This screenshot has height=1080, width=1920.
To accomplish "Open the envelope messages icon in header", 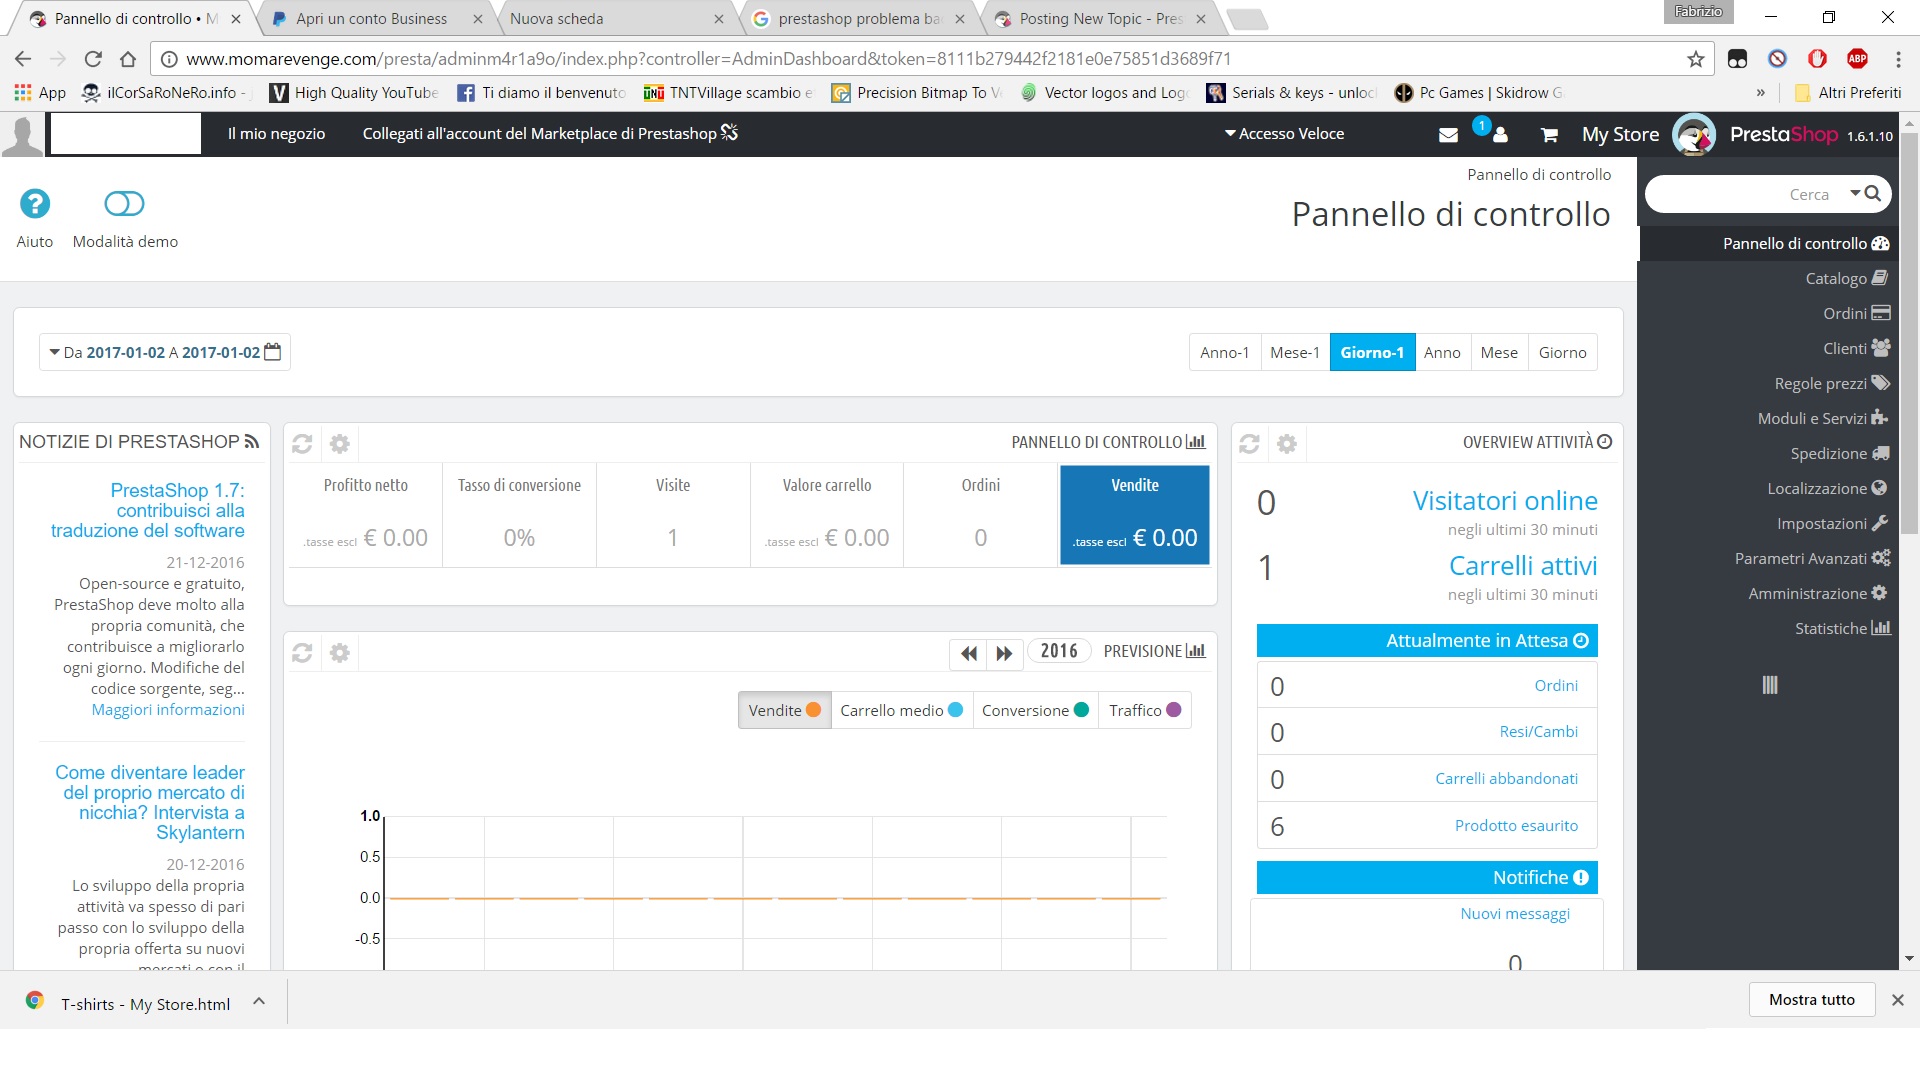I will (1448, 135).
